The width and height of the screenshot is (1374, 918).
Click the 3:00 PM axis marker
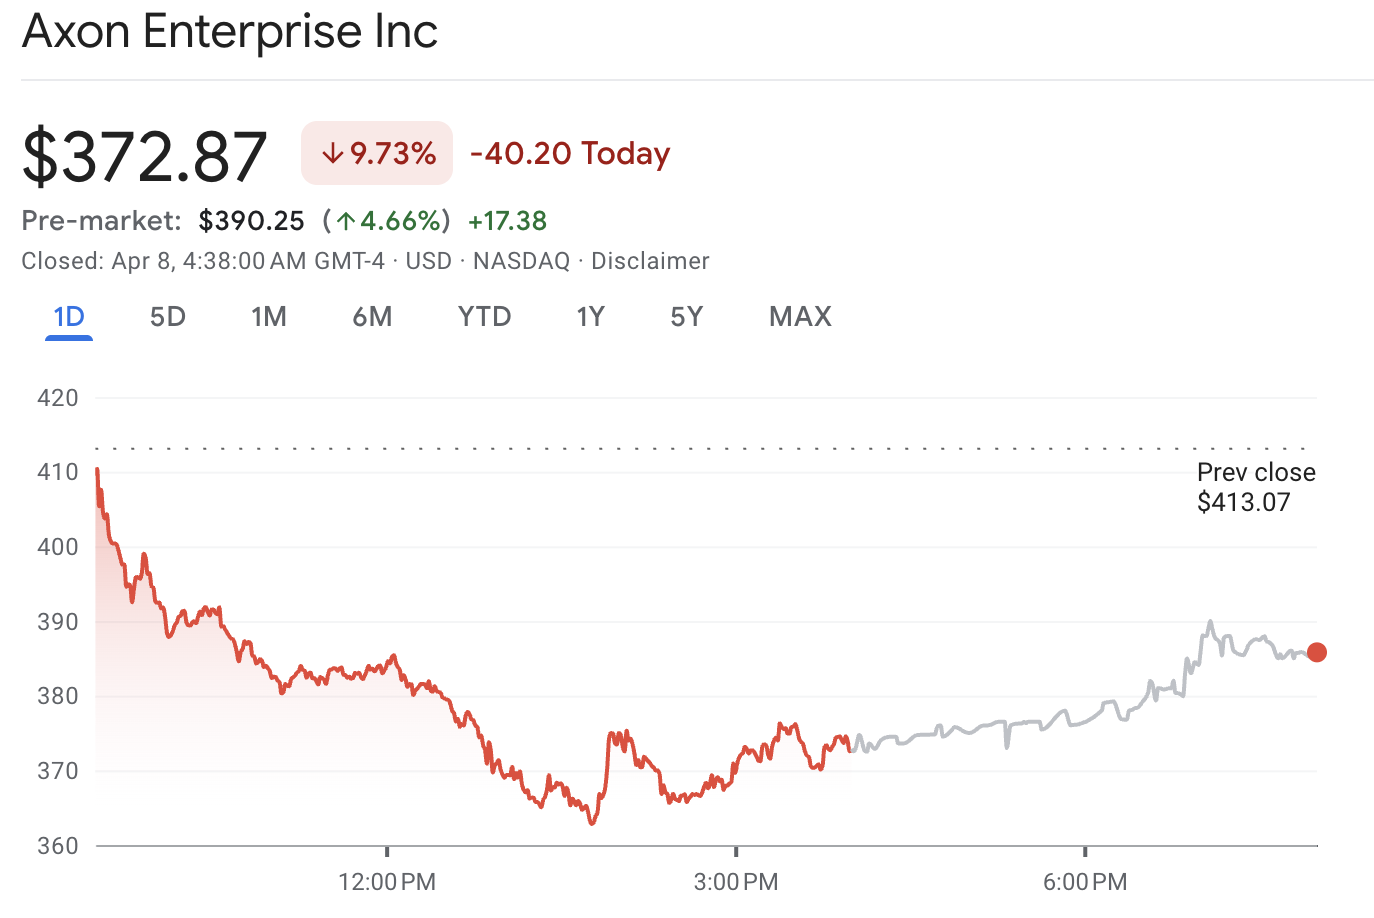pyautogui.click(x=736, y=882)
